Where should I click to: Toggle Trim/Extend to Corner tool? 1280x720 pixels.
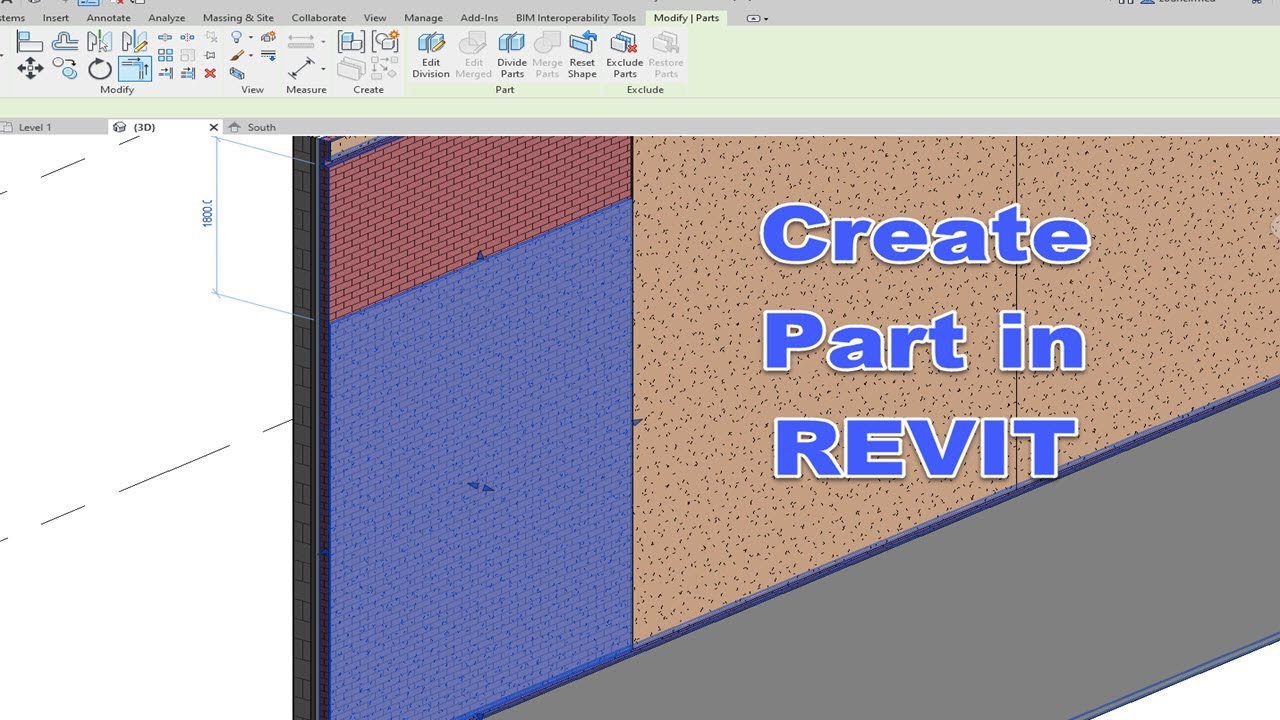pos(135,69)
